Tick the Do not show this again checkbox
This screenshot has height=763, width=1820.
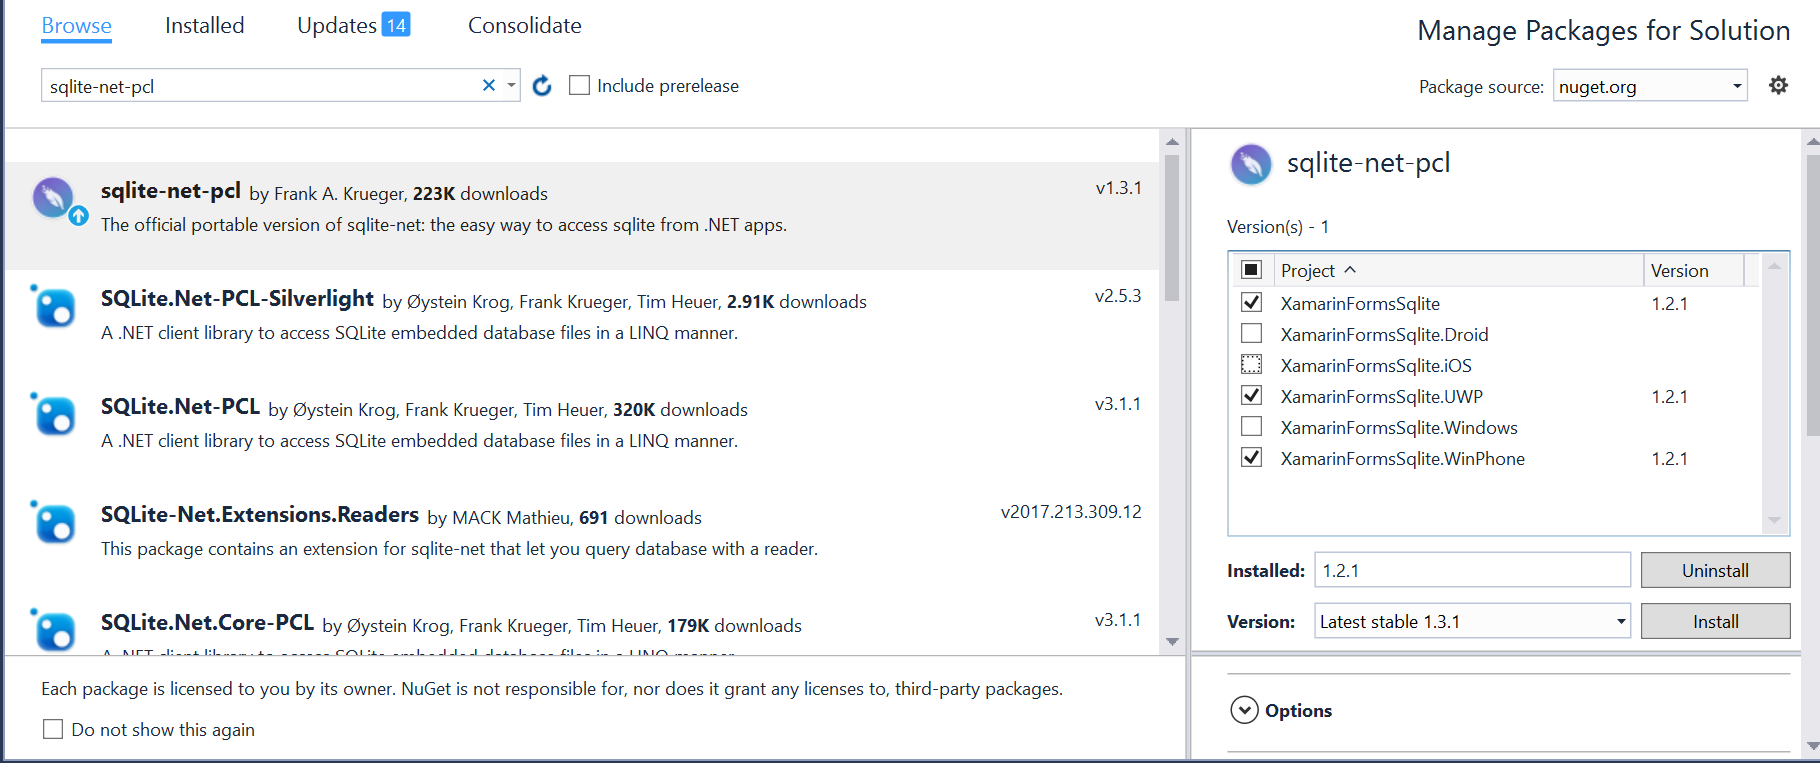(53, 729)
